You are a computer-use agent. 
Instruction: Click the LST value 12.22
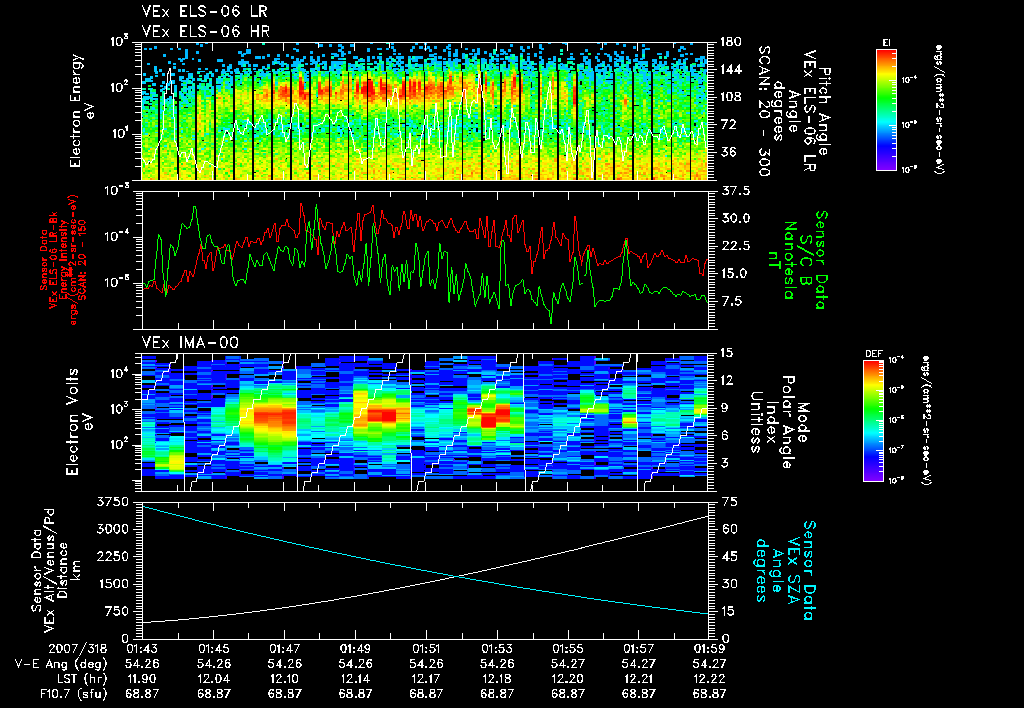point(709,679)
